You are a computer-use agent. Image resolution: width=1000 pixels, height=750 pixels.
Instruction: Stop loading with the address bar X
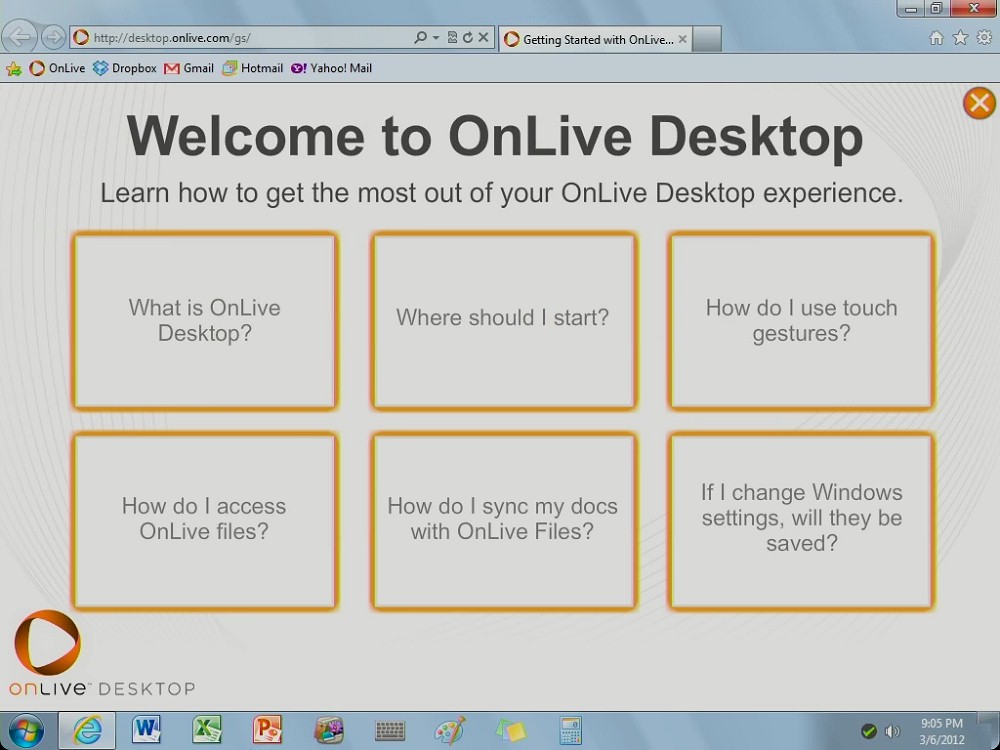(483, 38)
